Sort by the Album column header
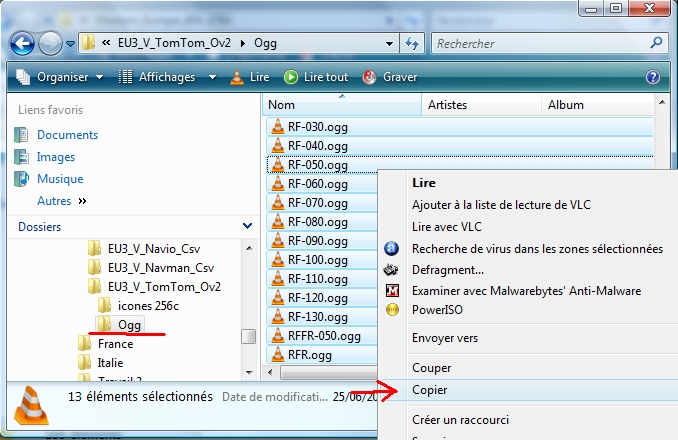This screenshot has width=678, height=440. click(597, 105)
